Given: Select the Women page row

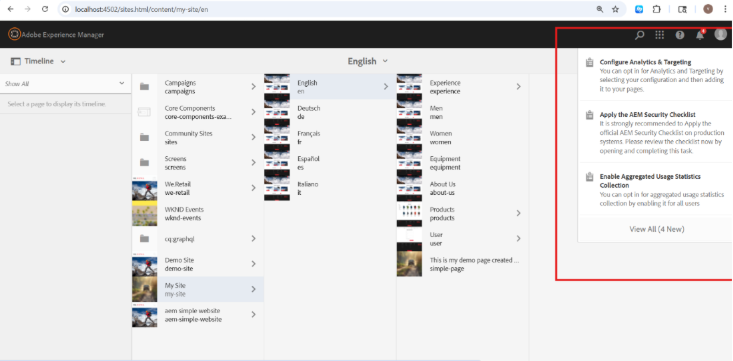Looking at the screenshot, I should pyautogui.click(x=462, y=137).
